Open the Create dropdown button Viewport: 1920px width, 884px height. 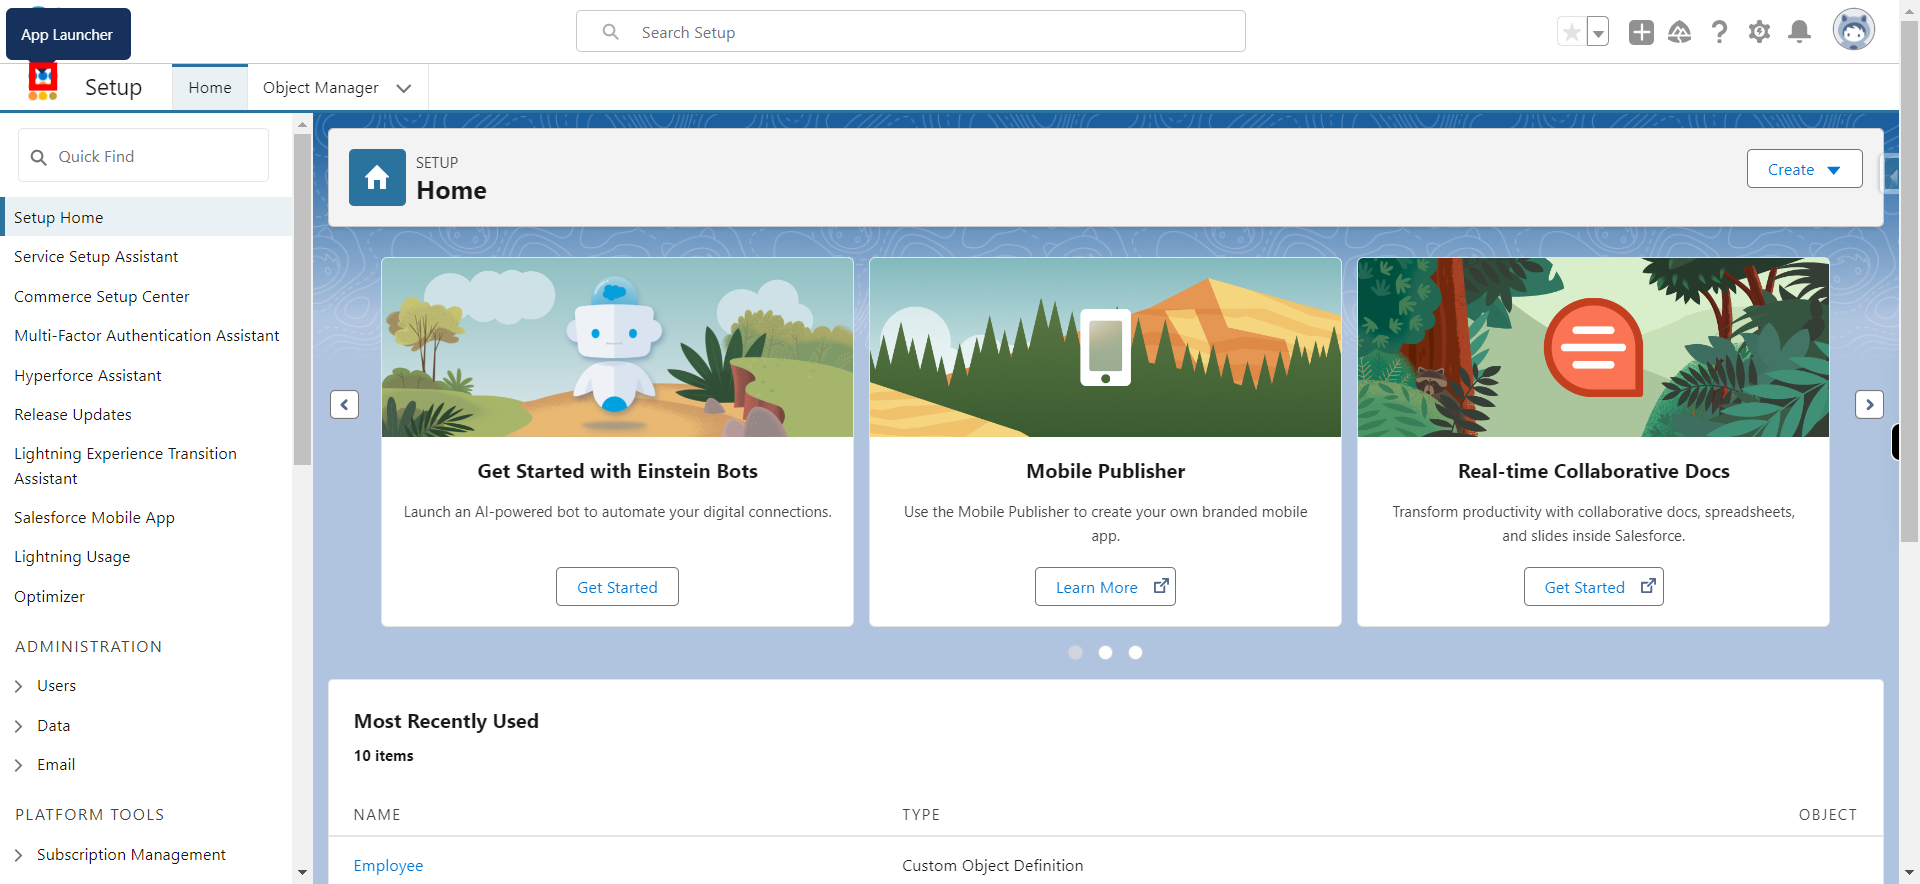(x=1804, y=169)
